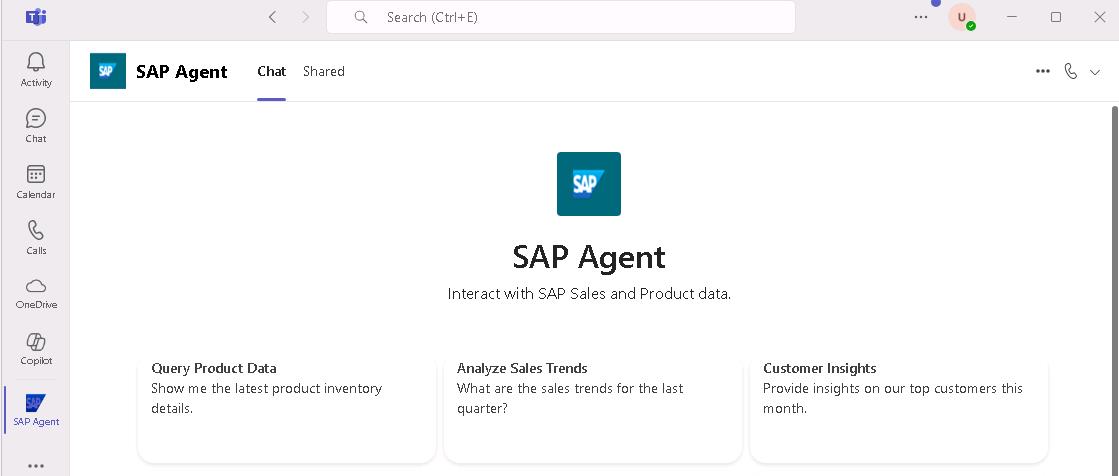The width and height of the screenshot is (1119, 476).
Task: Switch to the Shared tab
Action: click(x=324, y=71)
